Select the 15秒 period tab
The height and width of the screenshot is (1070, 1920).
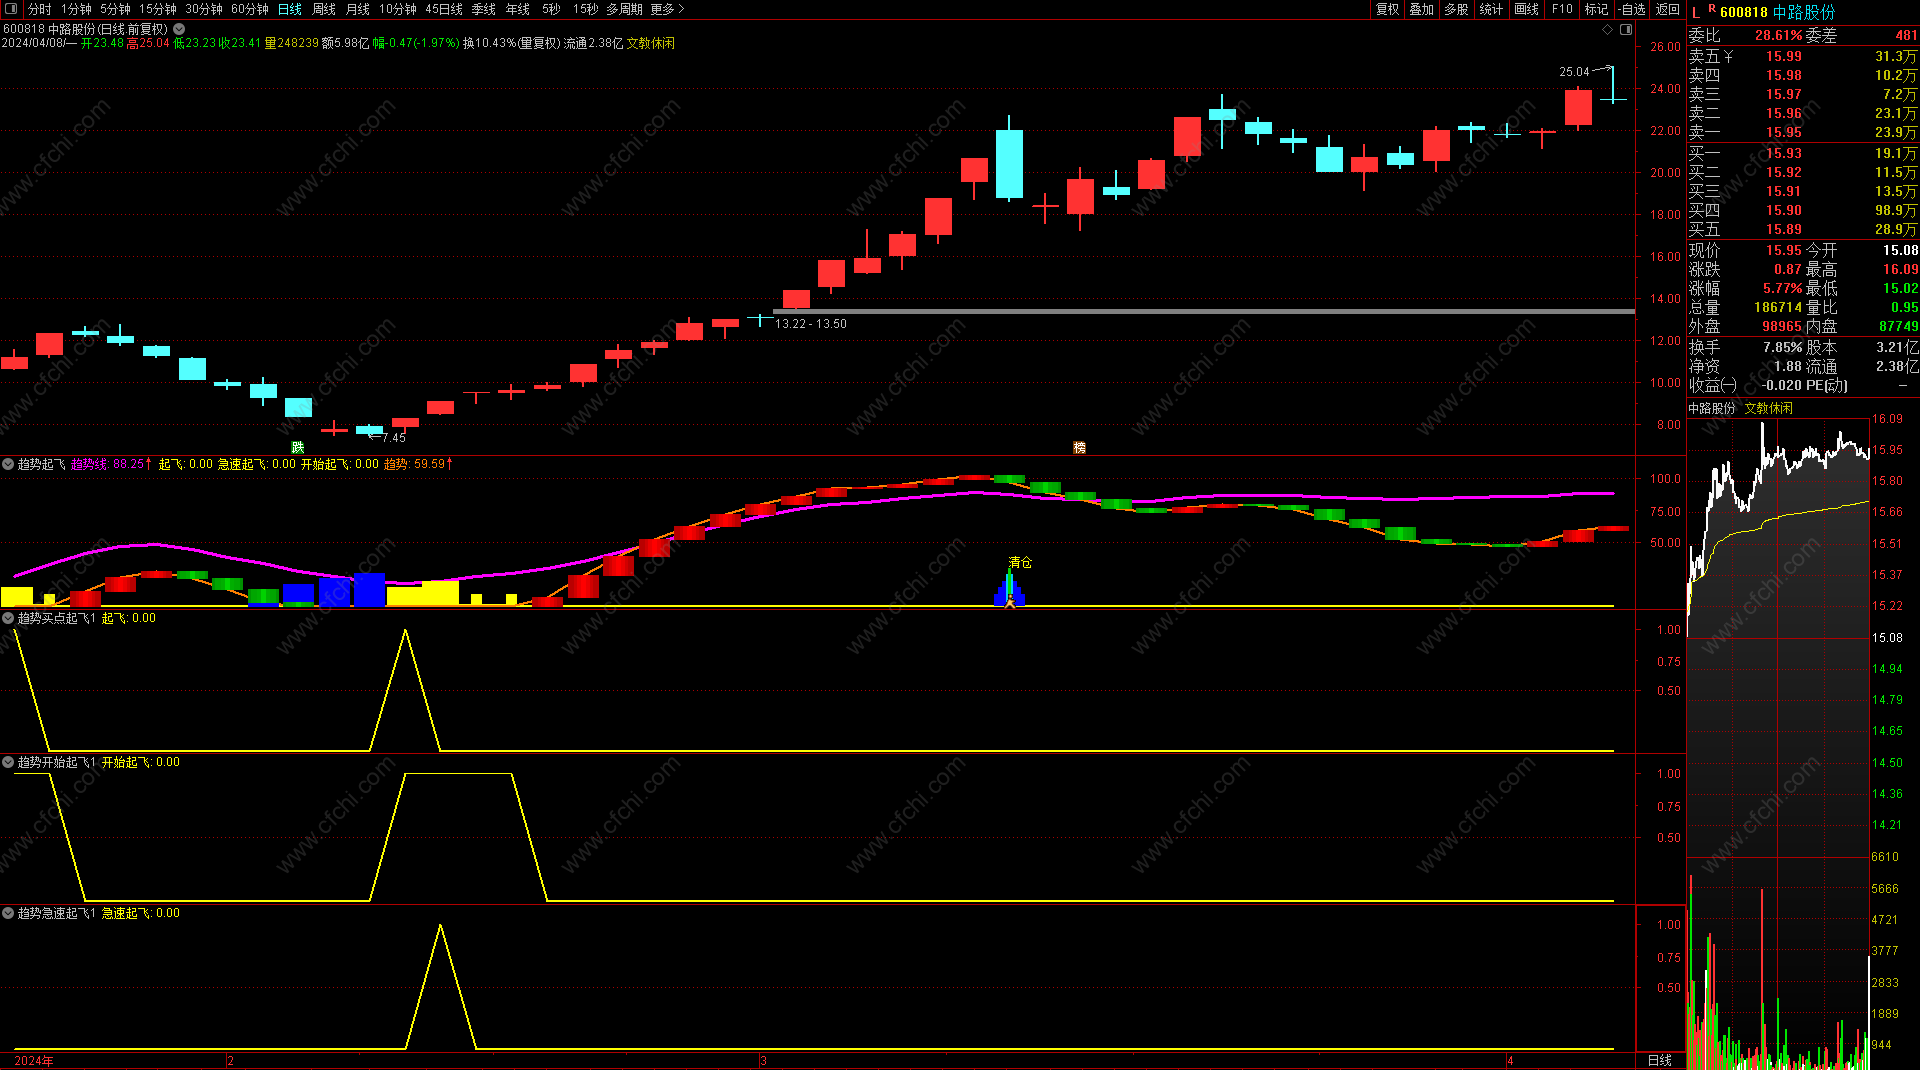586,9
